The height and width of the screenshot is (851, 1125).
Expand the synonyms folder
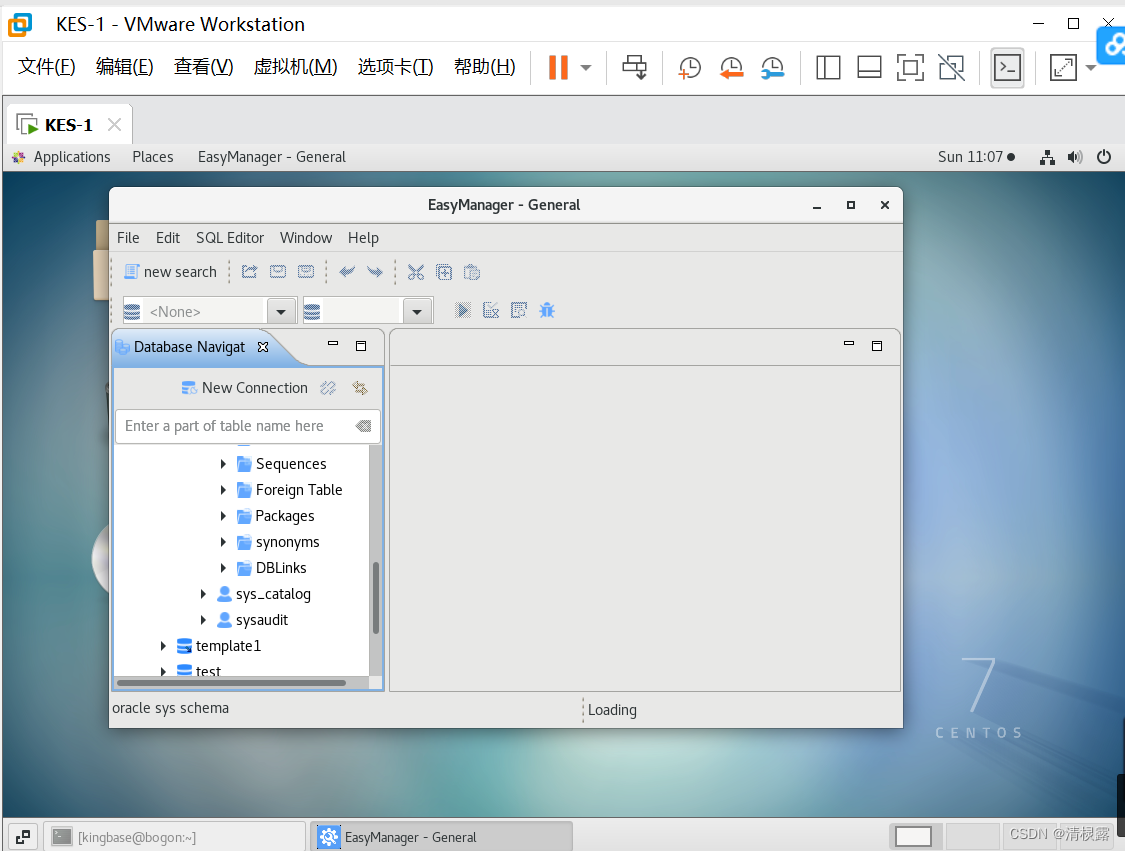pyautogui.click(x=223, y=542)
